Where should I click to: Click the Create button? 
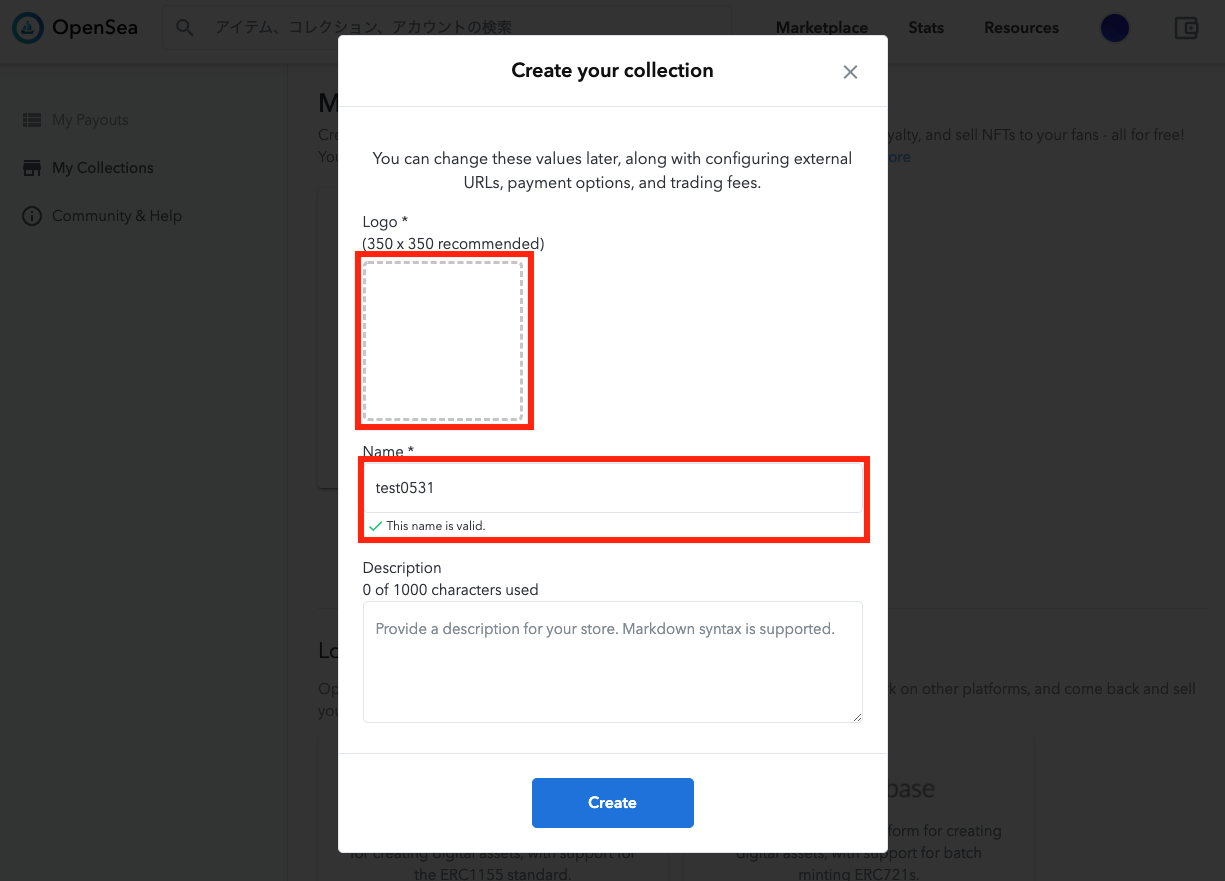613,803
